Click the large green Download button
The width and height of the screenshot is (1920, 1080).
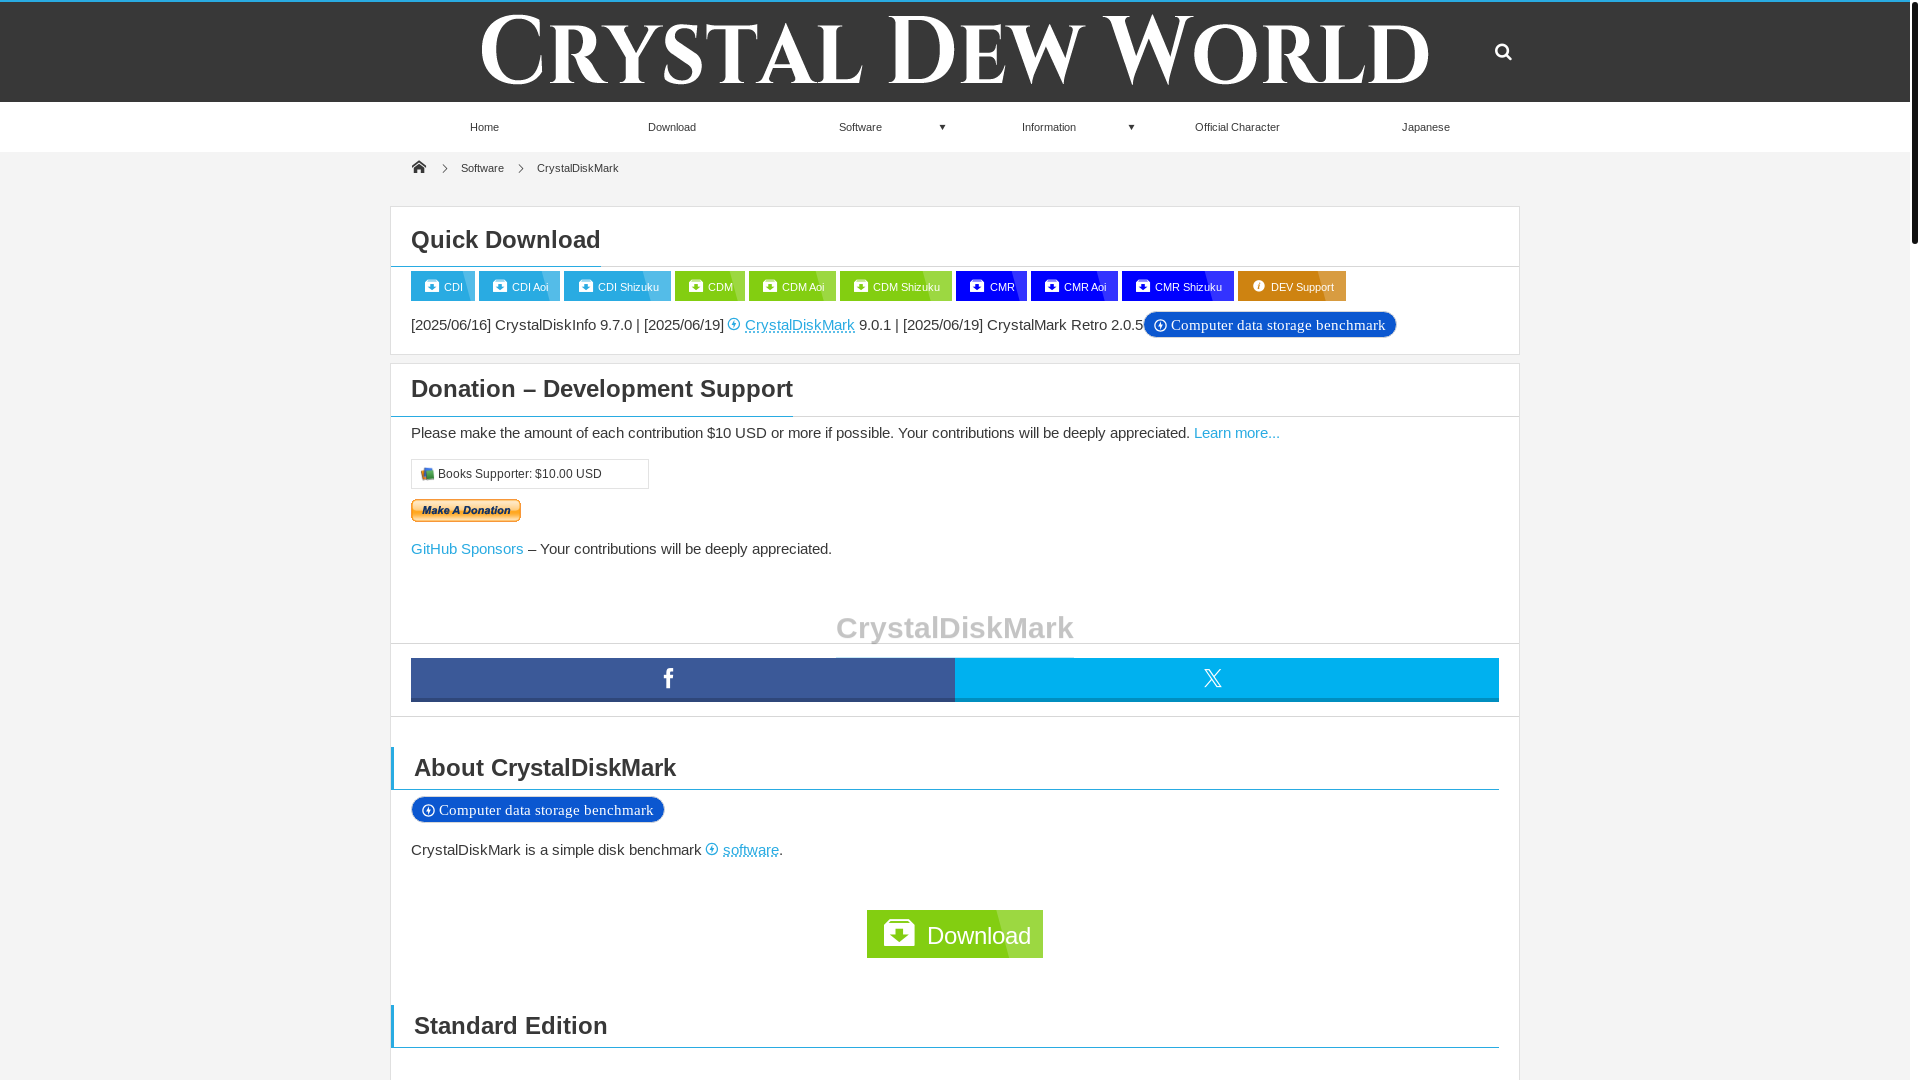click(955, 934)
